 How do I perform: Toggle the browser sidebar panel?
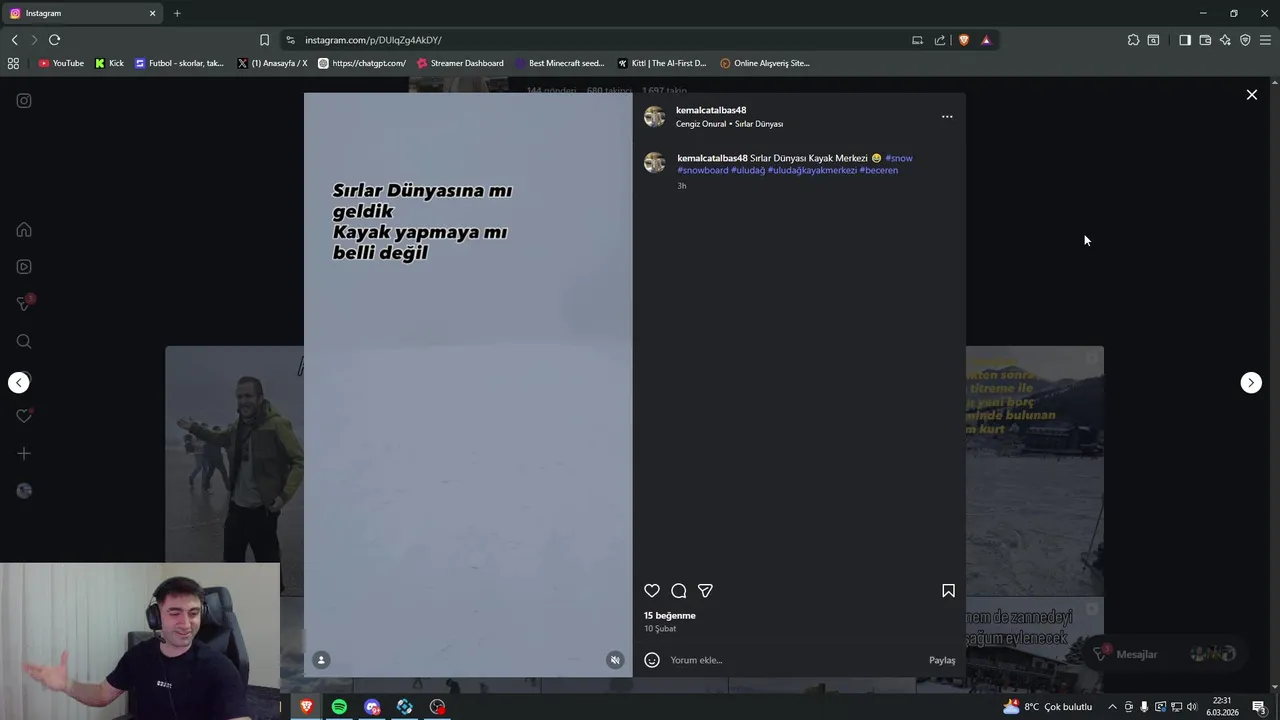click(x=1185, y=40)
